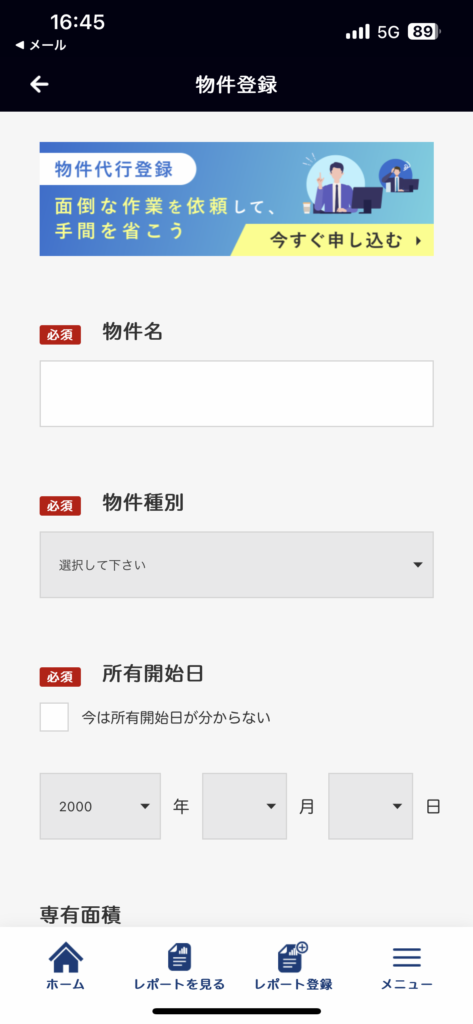The width and height of the screenshot is (473, 1024).
Task: Expand the 物件種別 選択して下さい dropdown
Action: [236, 564]
